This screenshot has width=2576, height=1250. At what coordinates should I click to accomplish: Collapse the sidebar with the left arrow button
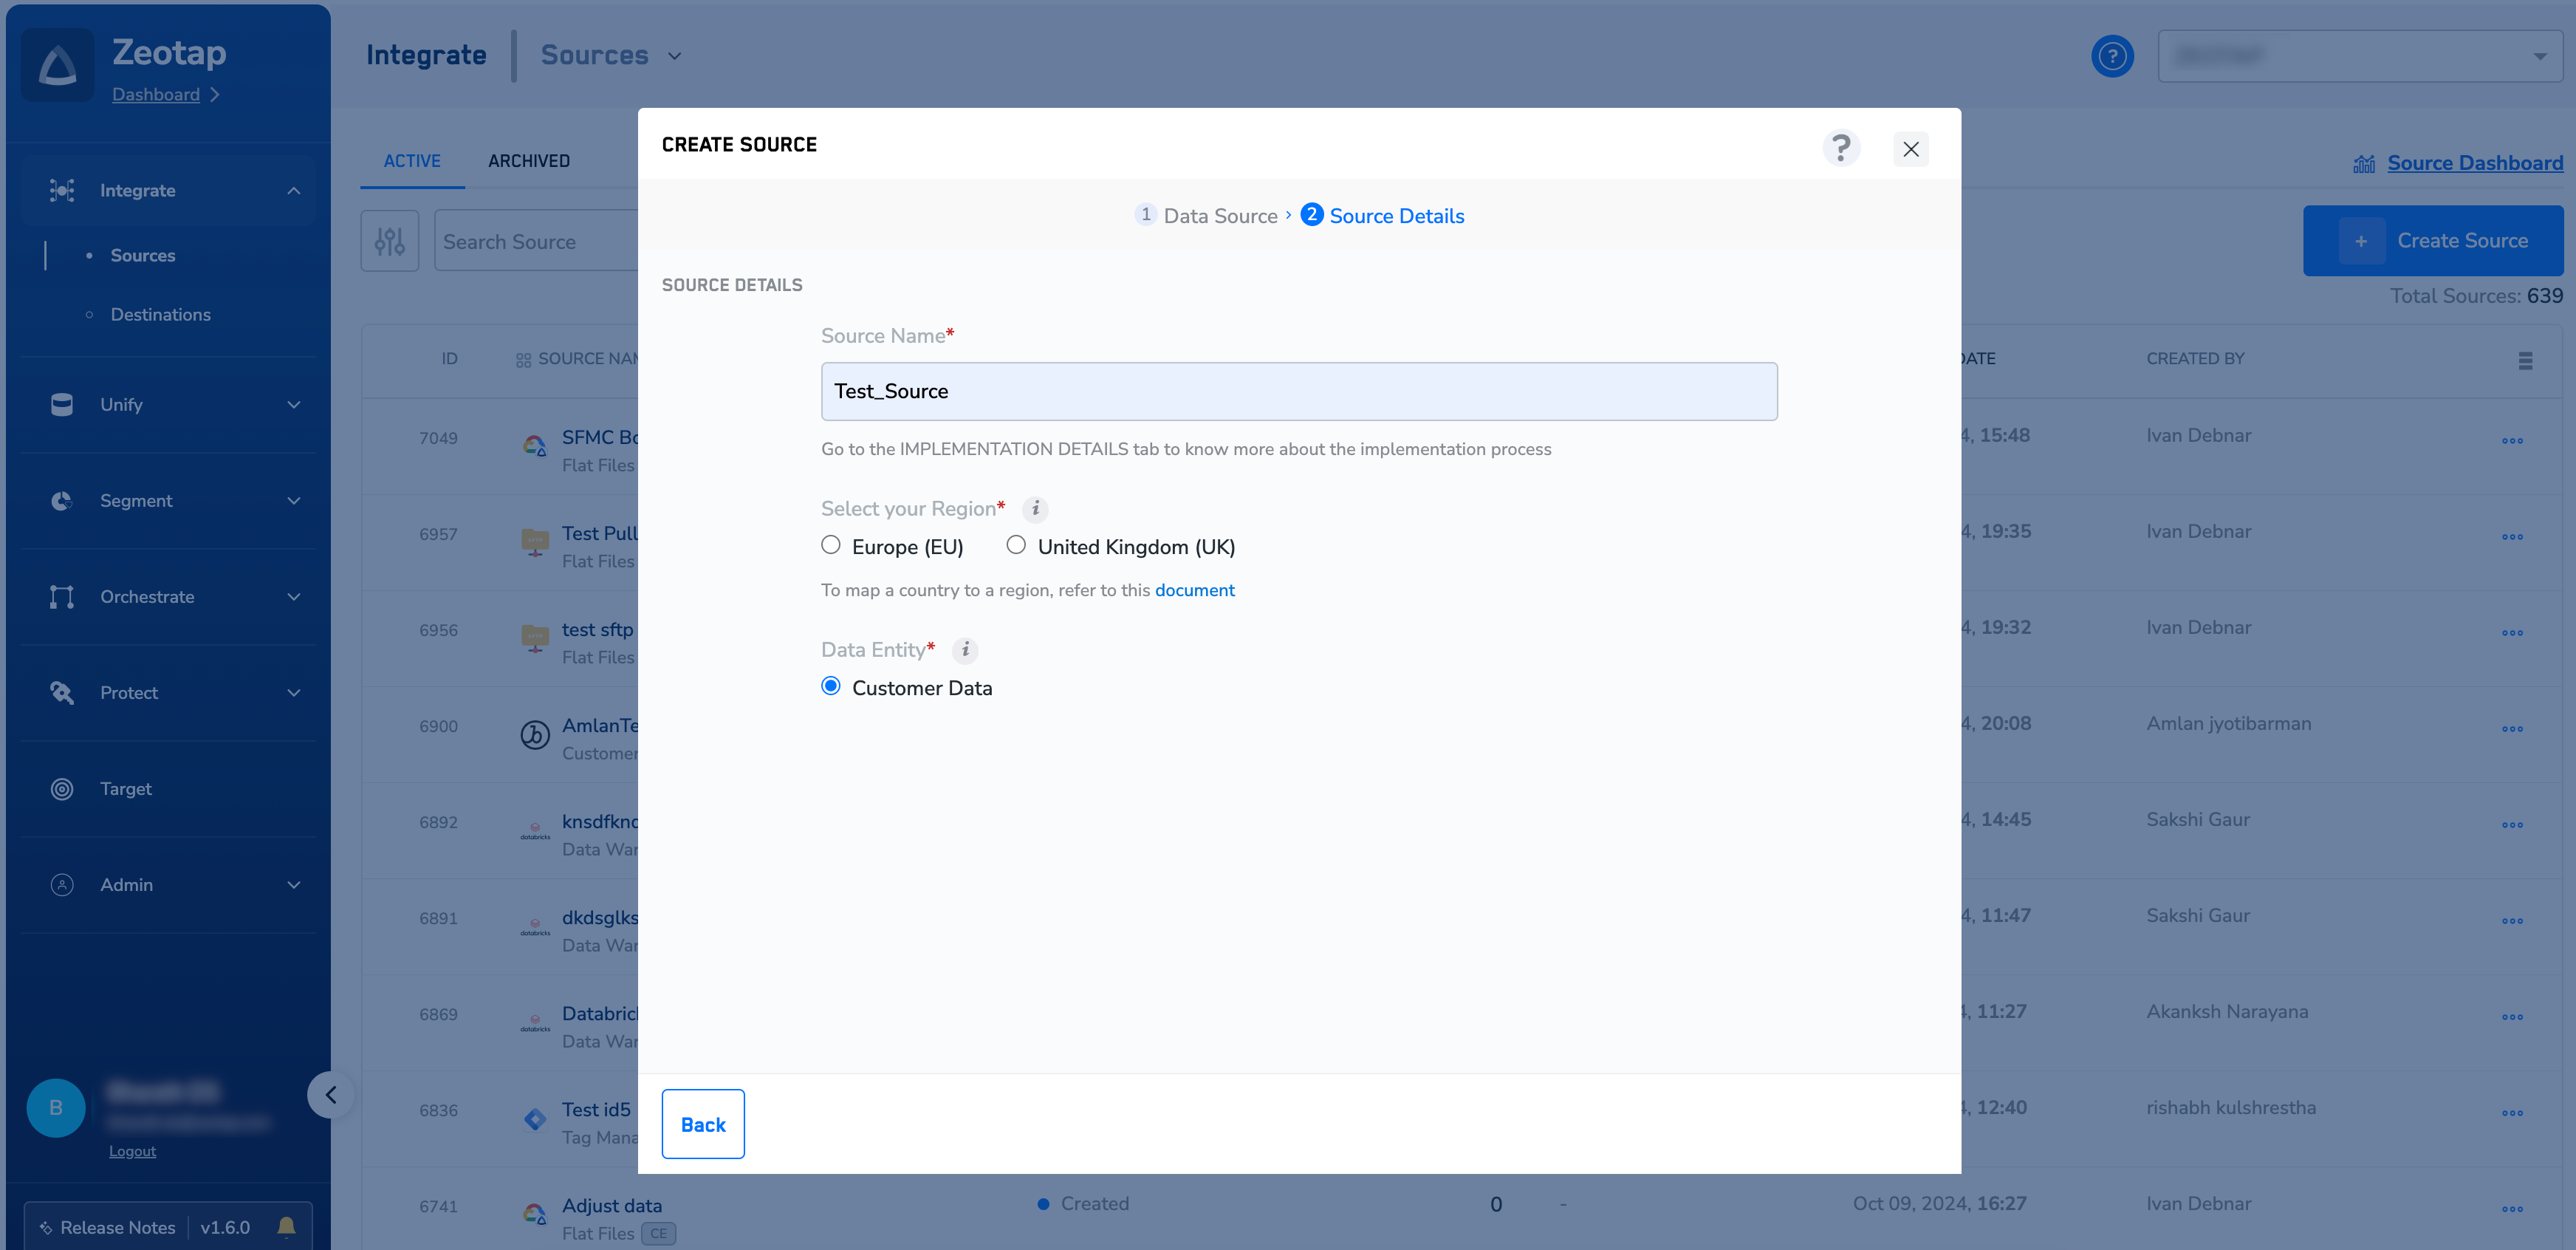pos(331,1095)
